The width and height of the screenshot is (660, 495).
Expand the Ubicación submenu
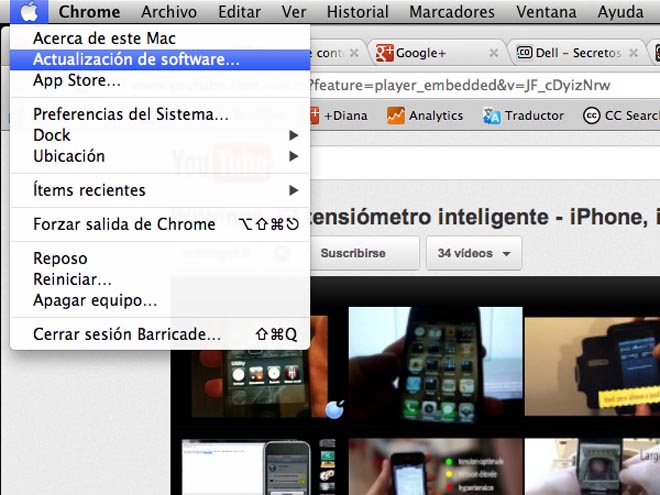coord(294,156)
